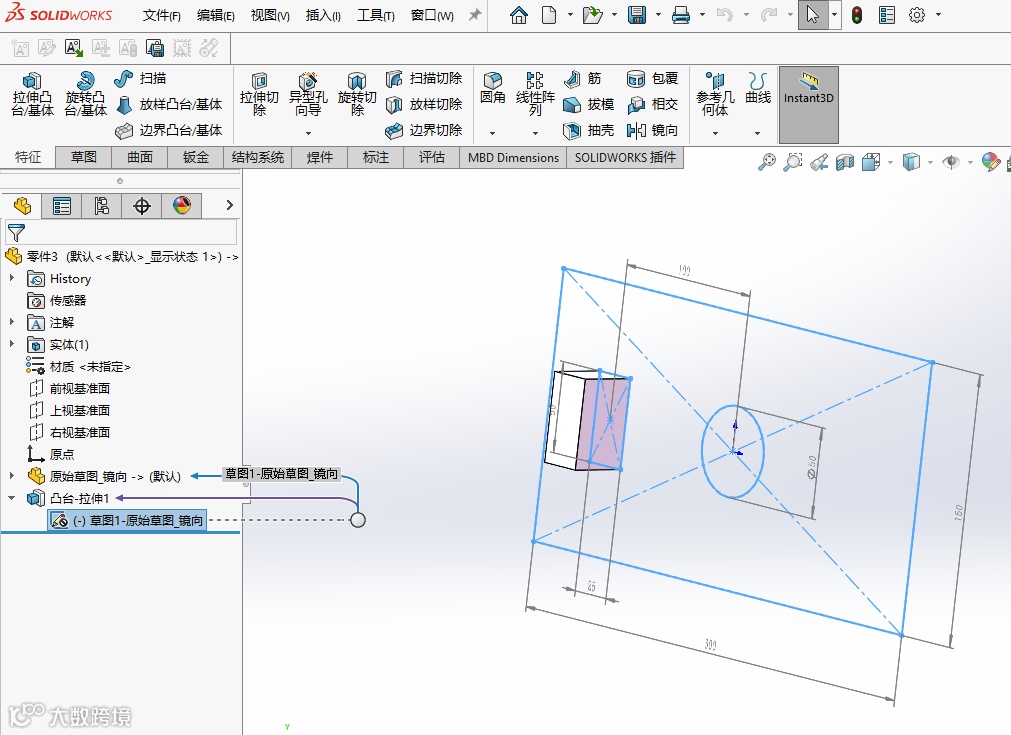Select the 旋转凸台/基体 revolve boss tool
The width and height of the screenshot is (1011, 735).
[85, 95]
